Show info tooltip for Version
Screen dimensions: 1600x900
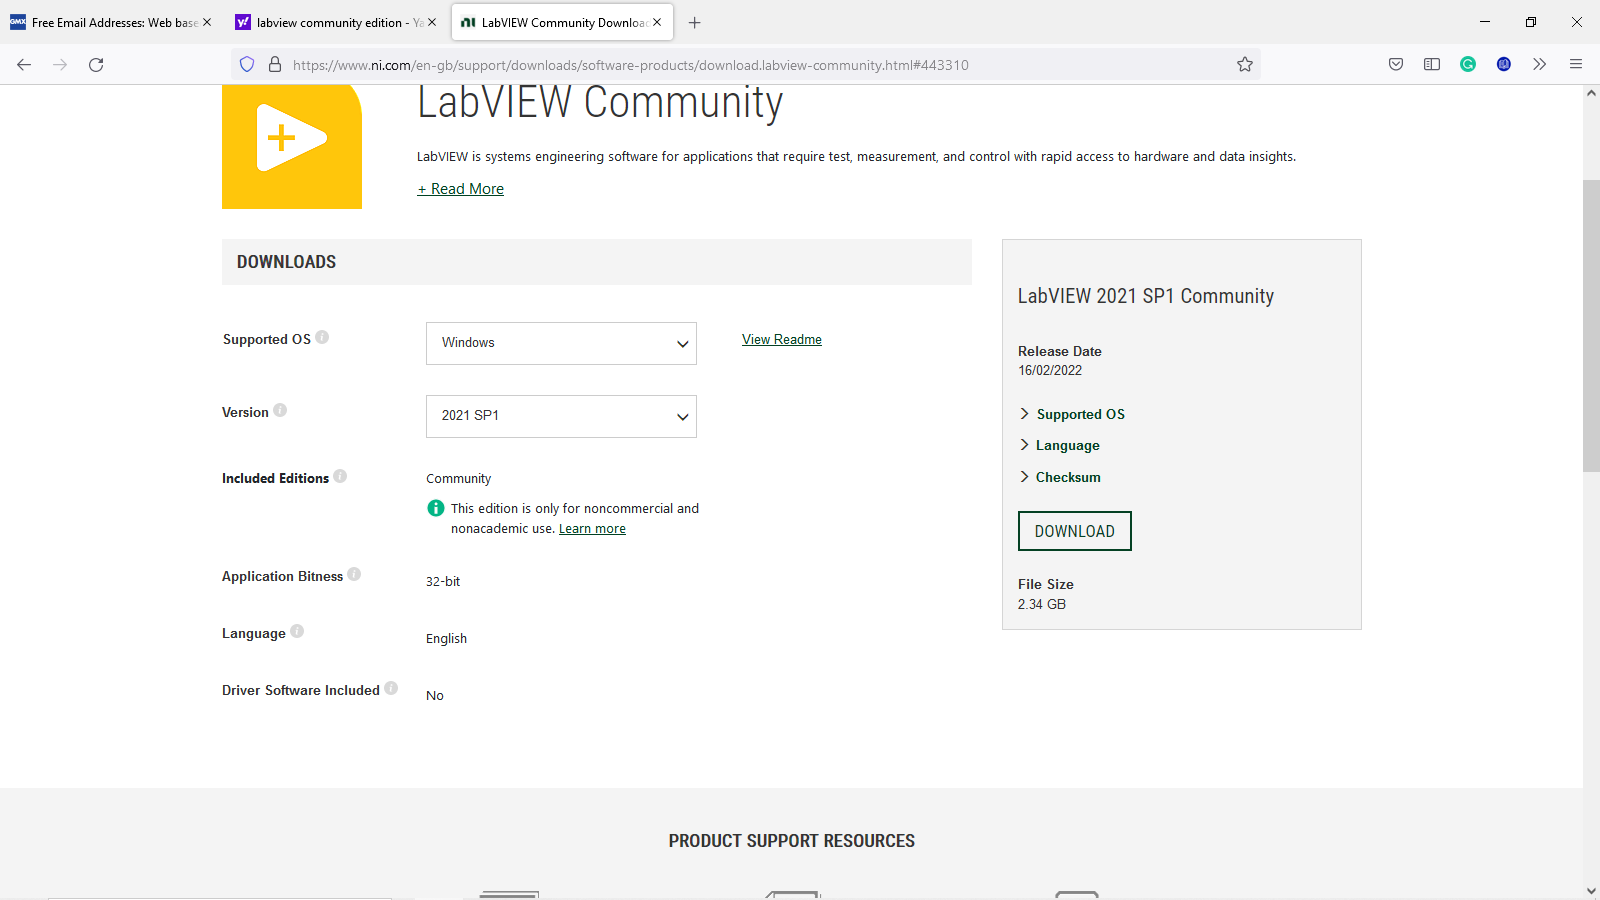pyautogui.click(x=280, y=410)
